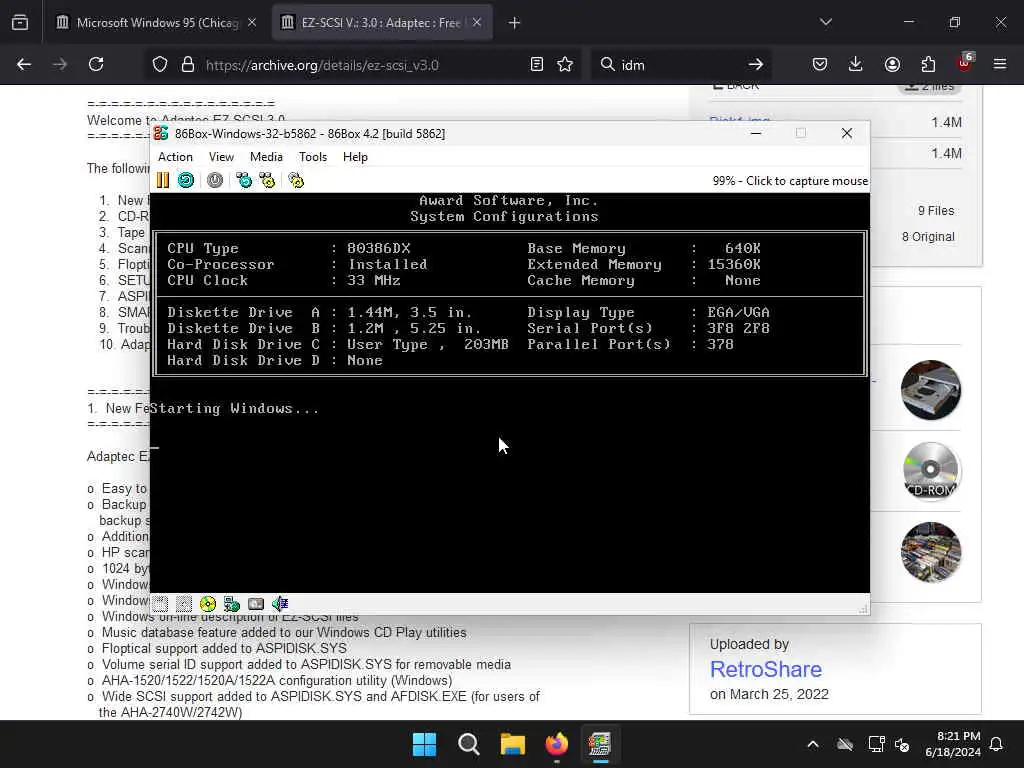1024x768 pixels.
Task: Click the uBlock extension icon with badge
Action: click(965, 63)
